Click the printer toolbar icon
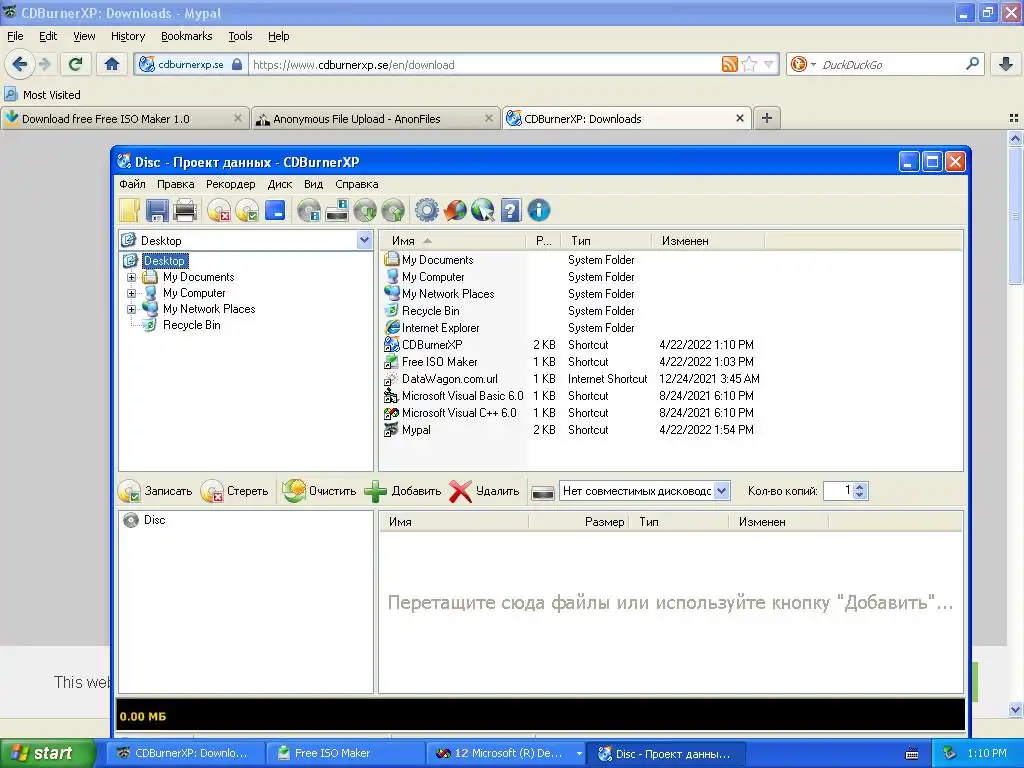 [185, 210]
